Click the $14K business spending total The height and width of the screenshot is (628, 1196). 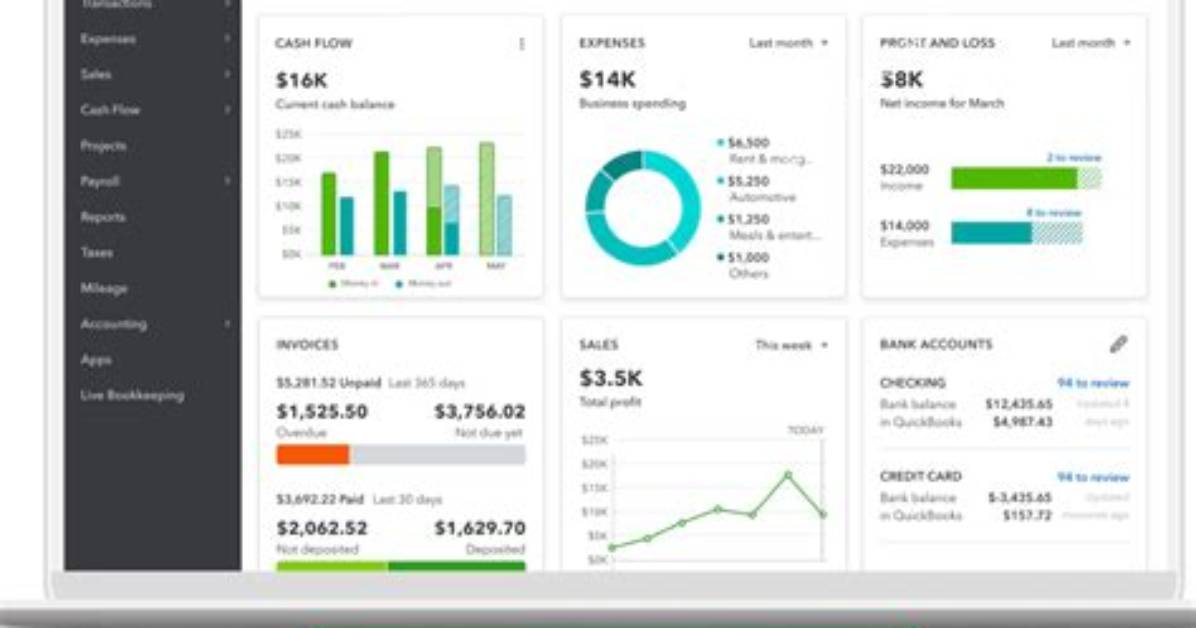click(607, 79)
